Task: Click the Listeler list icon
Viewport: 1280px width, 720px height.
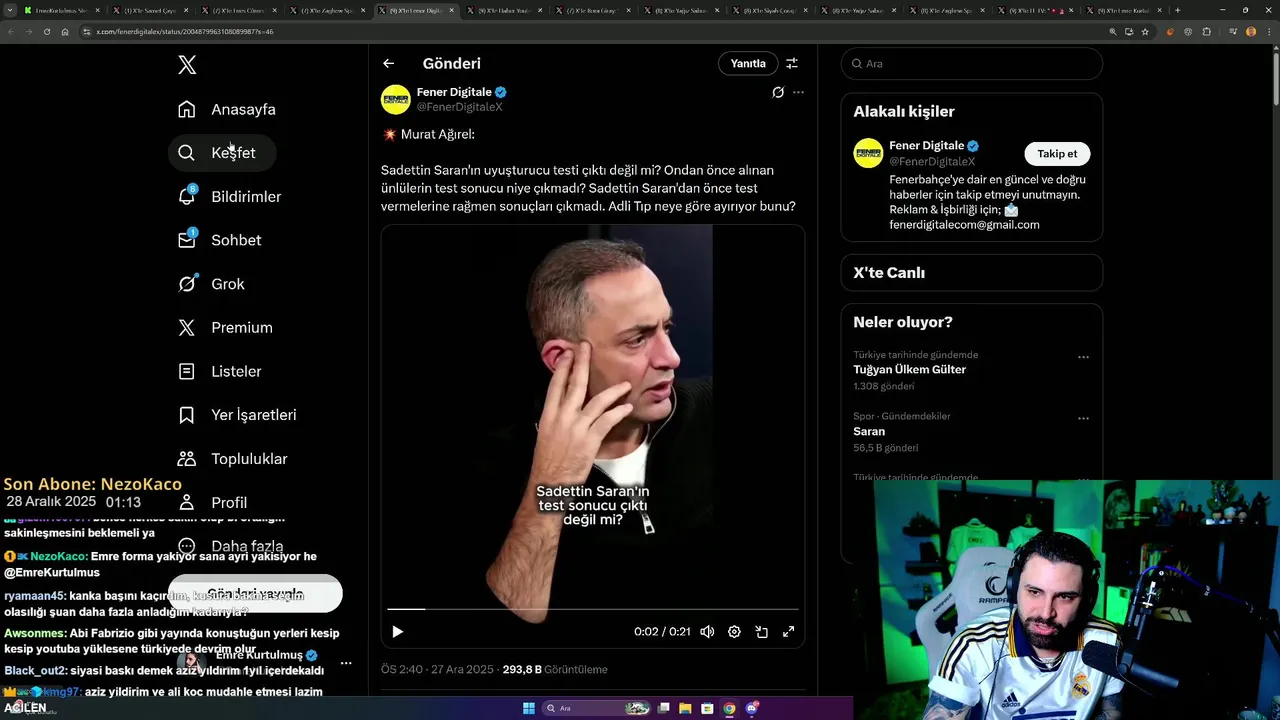Action: 186,371
